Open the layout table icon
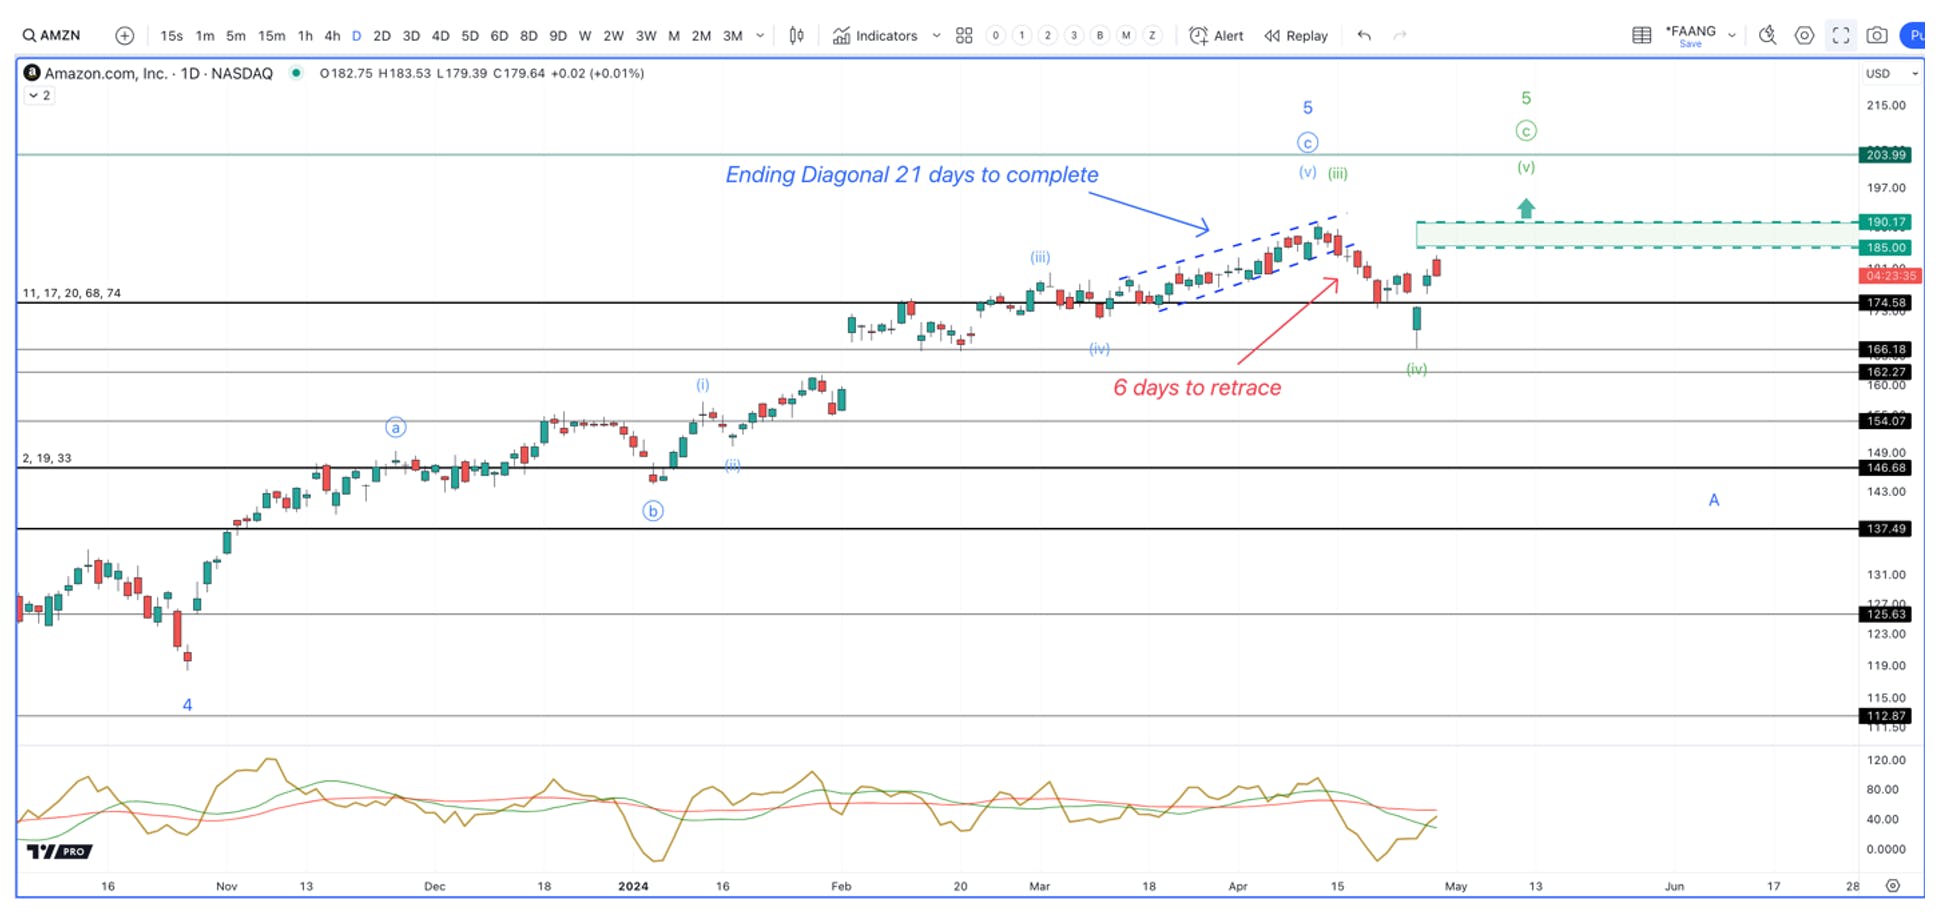This screenshot has height=916, width=1942. click(x=1642, y=36)
